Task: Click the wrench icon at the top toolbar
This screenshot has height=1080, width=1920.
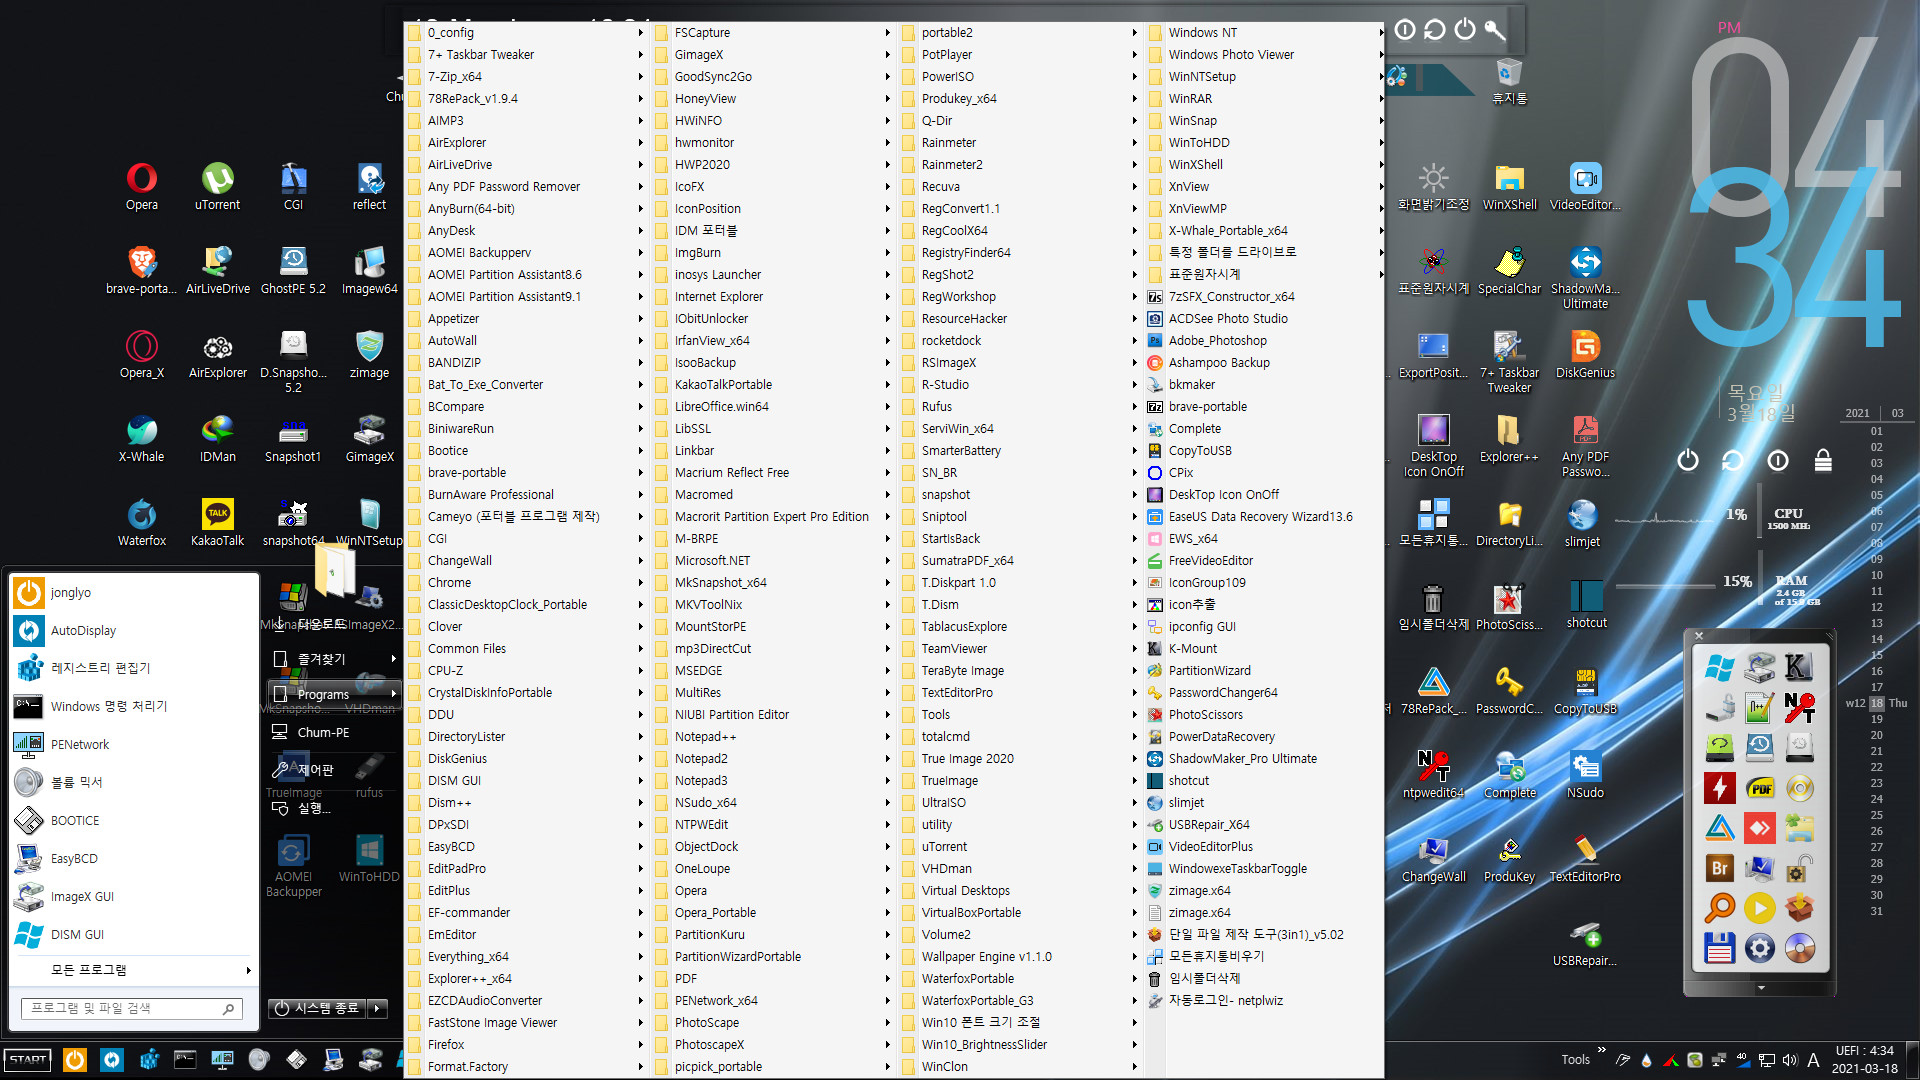Action: click(1495, 29)
